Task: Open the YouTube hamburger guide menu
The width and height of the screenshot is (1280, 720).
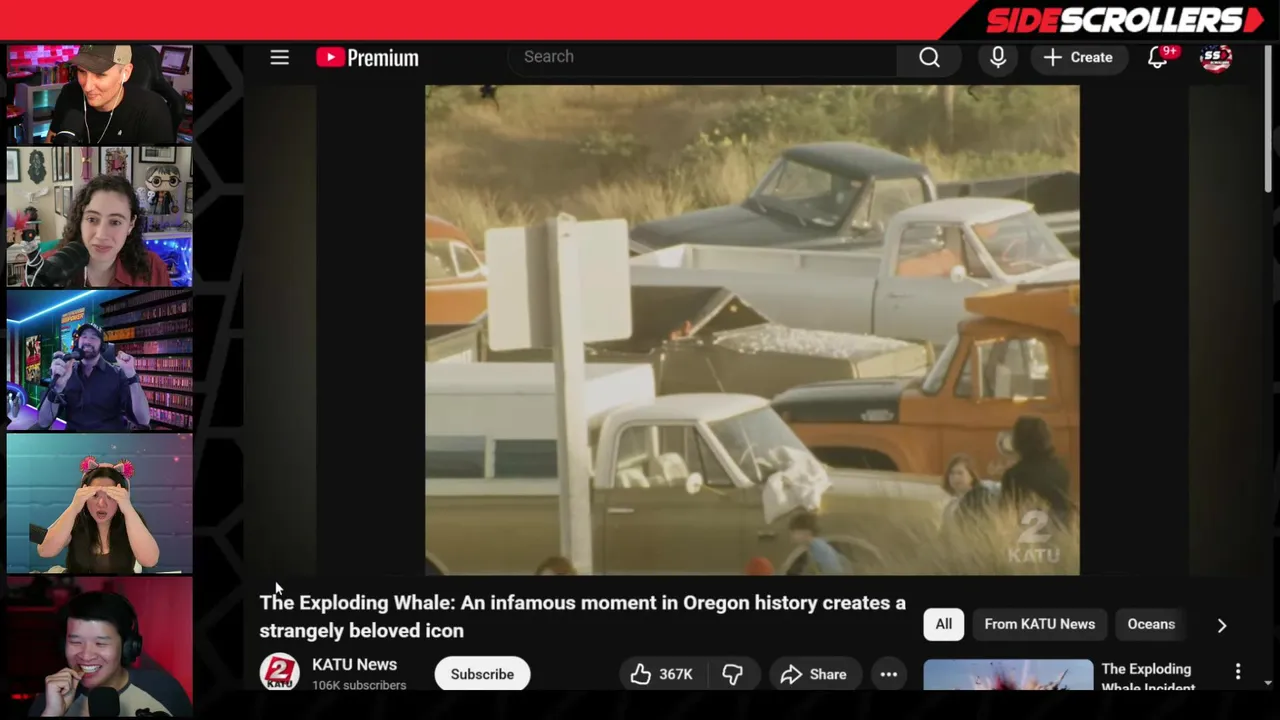Action: 279,58
